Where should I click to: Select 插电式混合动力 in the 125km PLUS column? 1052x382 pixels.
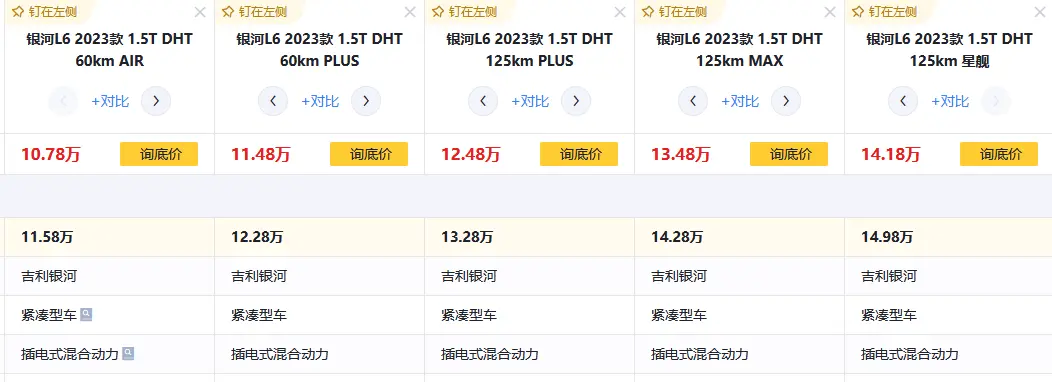(x=490, y=354)
